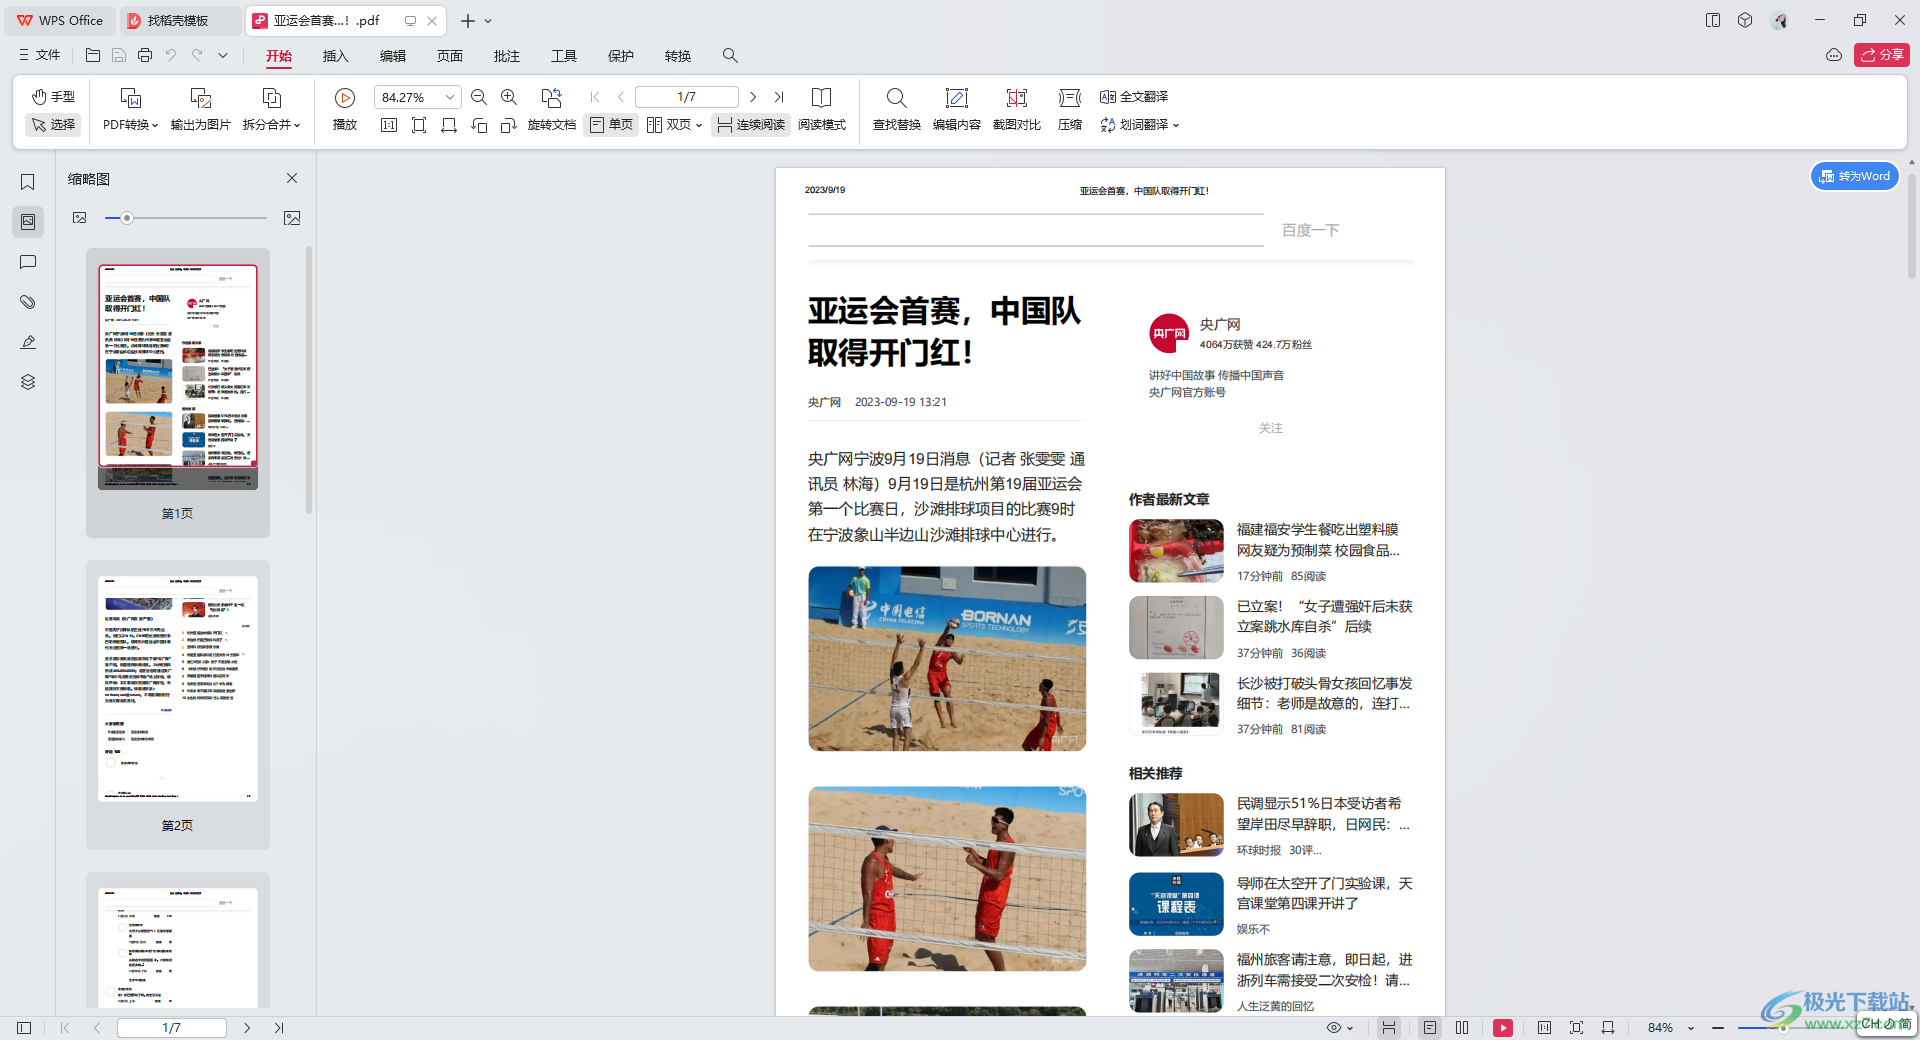Switch to the 编辑 ribbon tab

(x=393, y=56)
